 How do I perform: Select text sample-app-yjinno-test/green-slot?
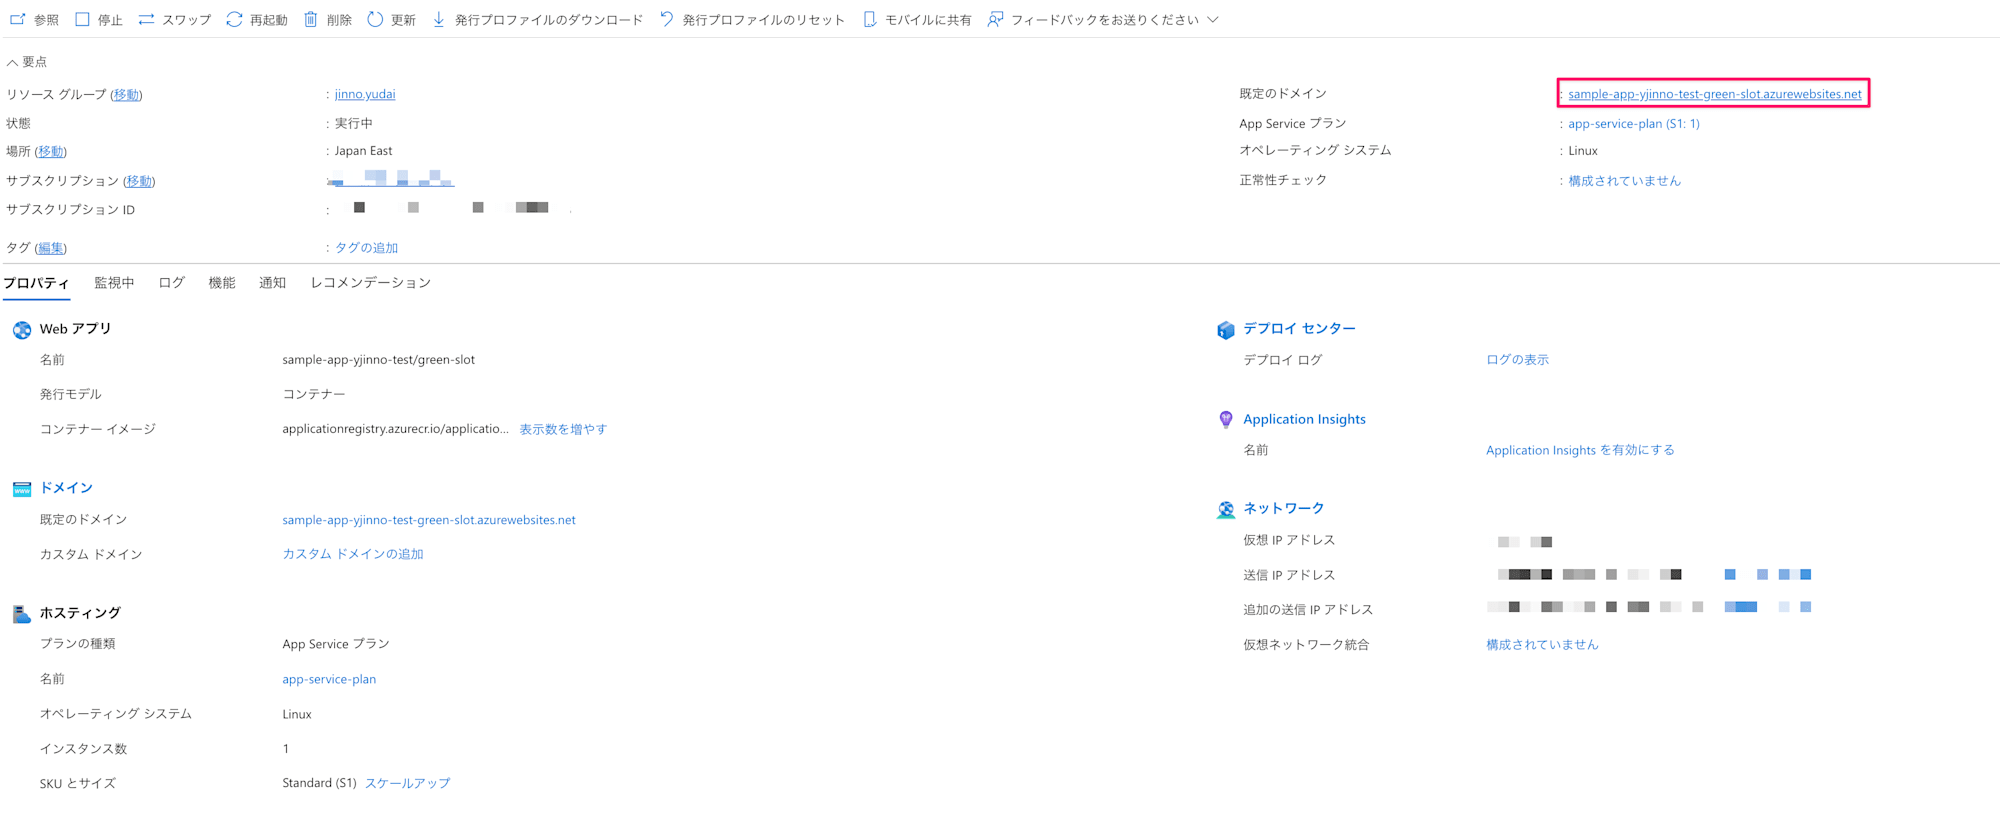(x=378, y=360)
